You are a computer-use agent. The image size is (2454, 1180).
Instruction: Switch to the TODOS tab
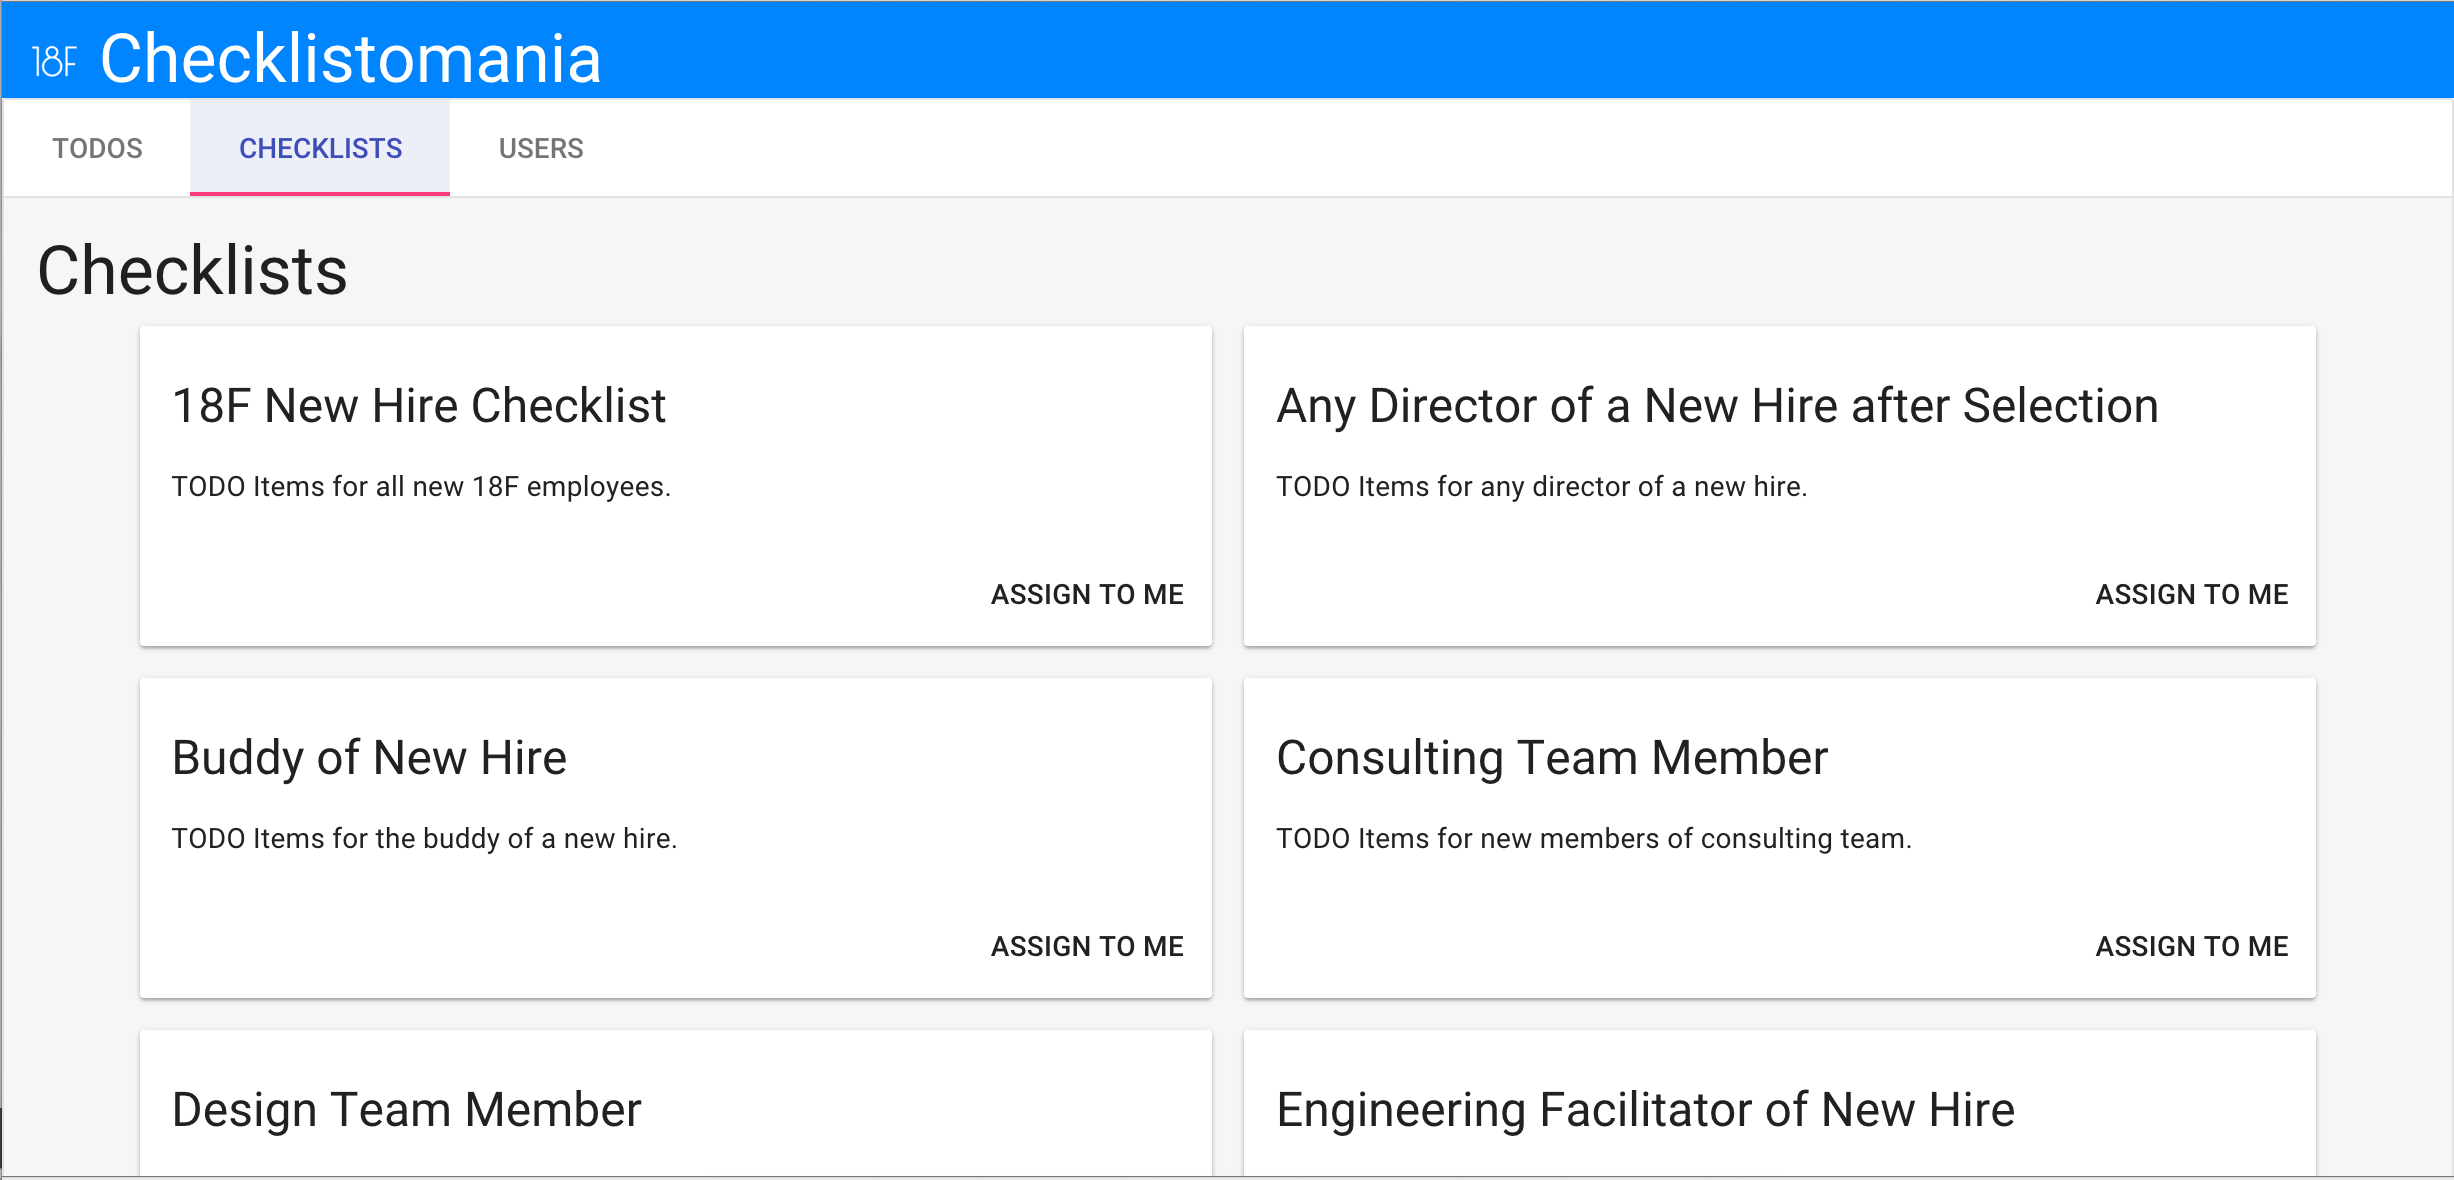97,148
